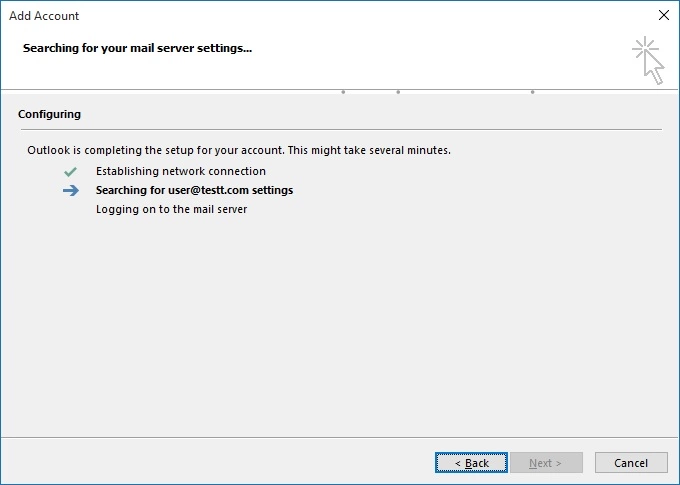Click the blue arrow current-step indicator
The width and height of the screenshot is (680, 485).
pos(71,190)
